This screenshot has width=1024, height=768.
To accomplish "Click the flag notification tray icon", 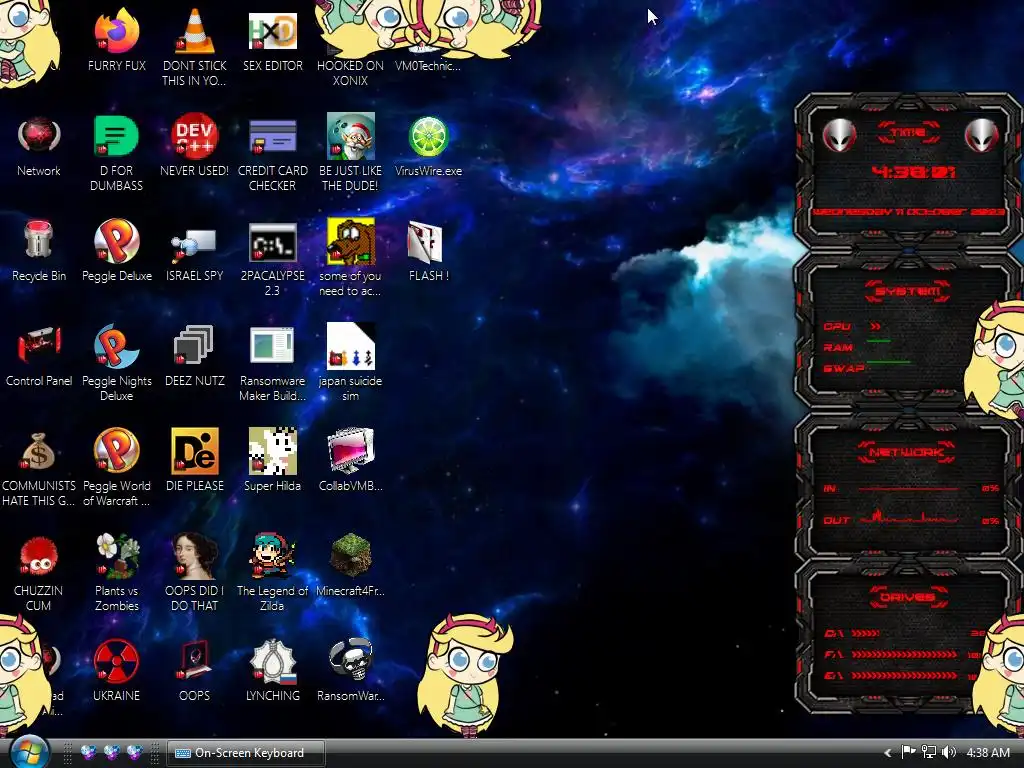I will [908, 752].
